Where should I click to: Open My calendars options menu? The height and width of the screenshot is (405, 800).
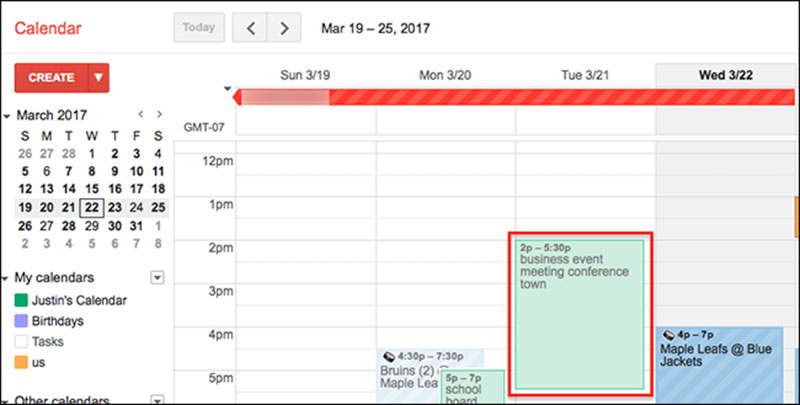tap(156, 277)
